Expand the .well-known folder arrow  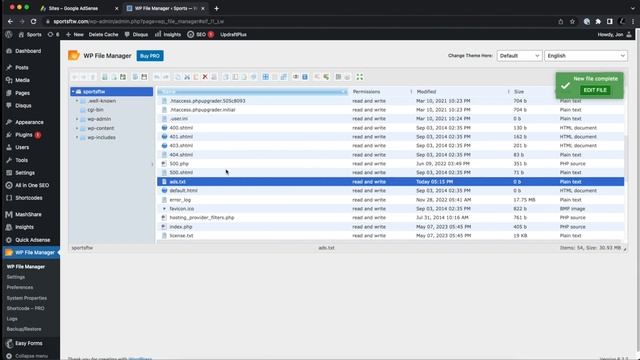[x=77, y=101]
